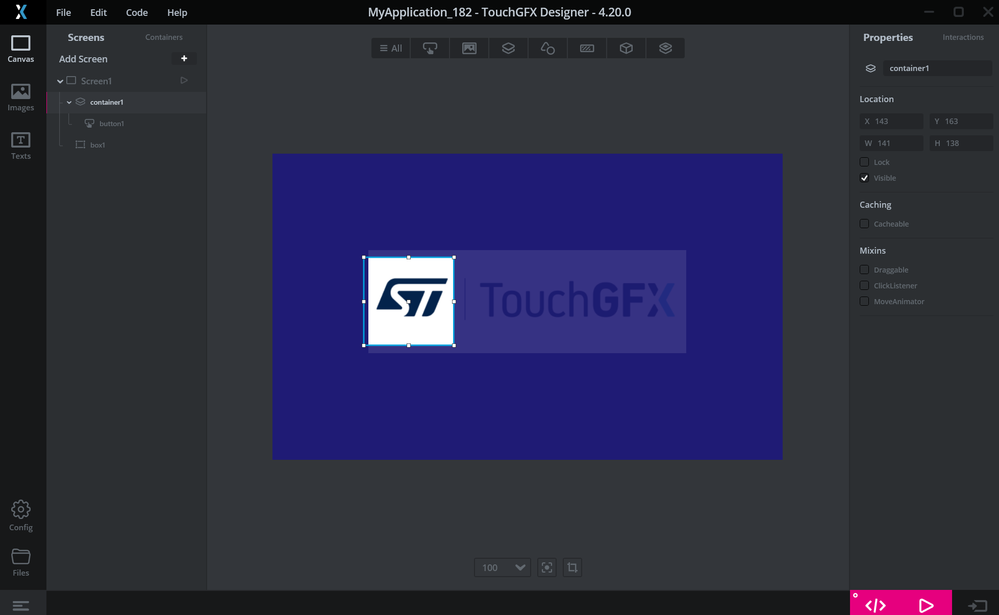Viewport: 999px width, 615px height.
Task: Switch to the Properties tab
Action: point(888,37)
